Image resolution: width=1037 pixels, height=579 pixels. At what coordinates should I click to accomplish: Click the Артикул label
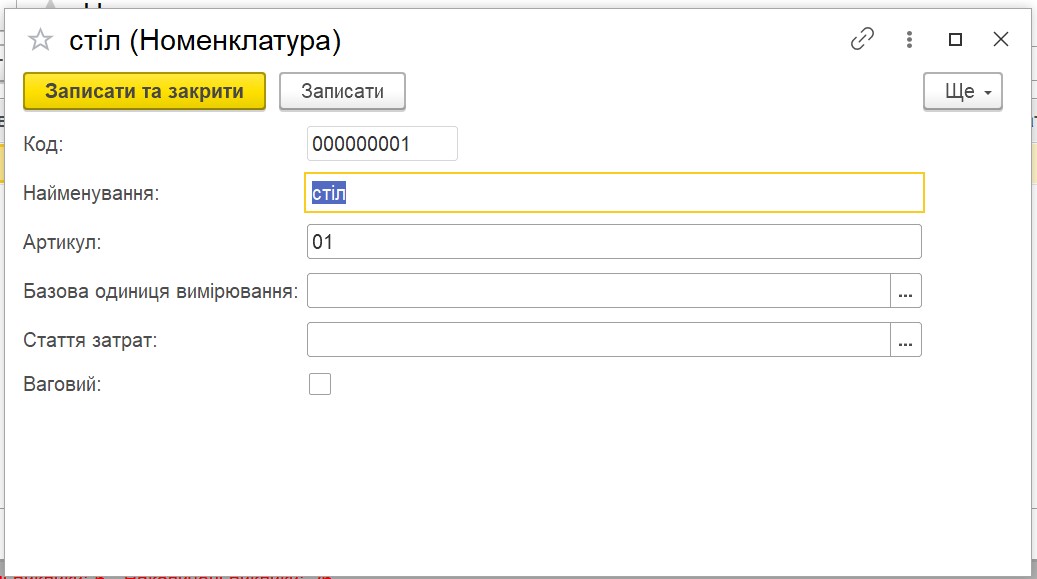coord(62,242)
